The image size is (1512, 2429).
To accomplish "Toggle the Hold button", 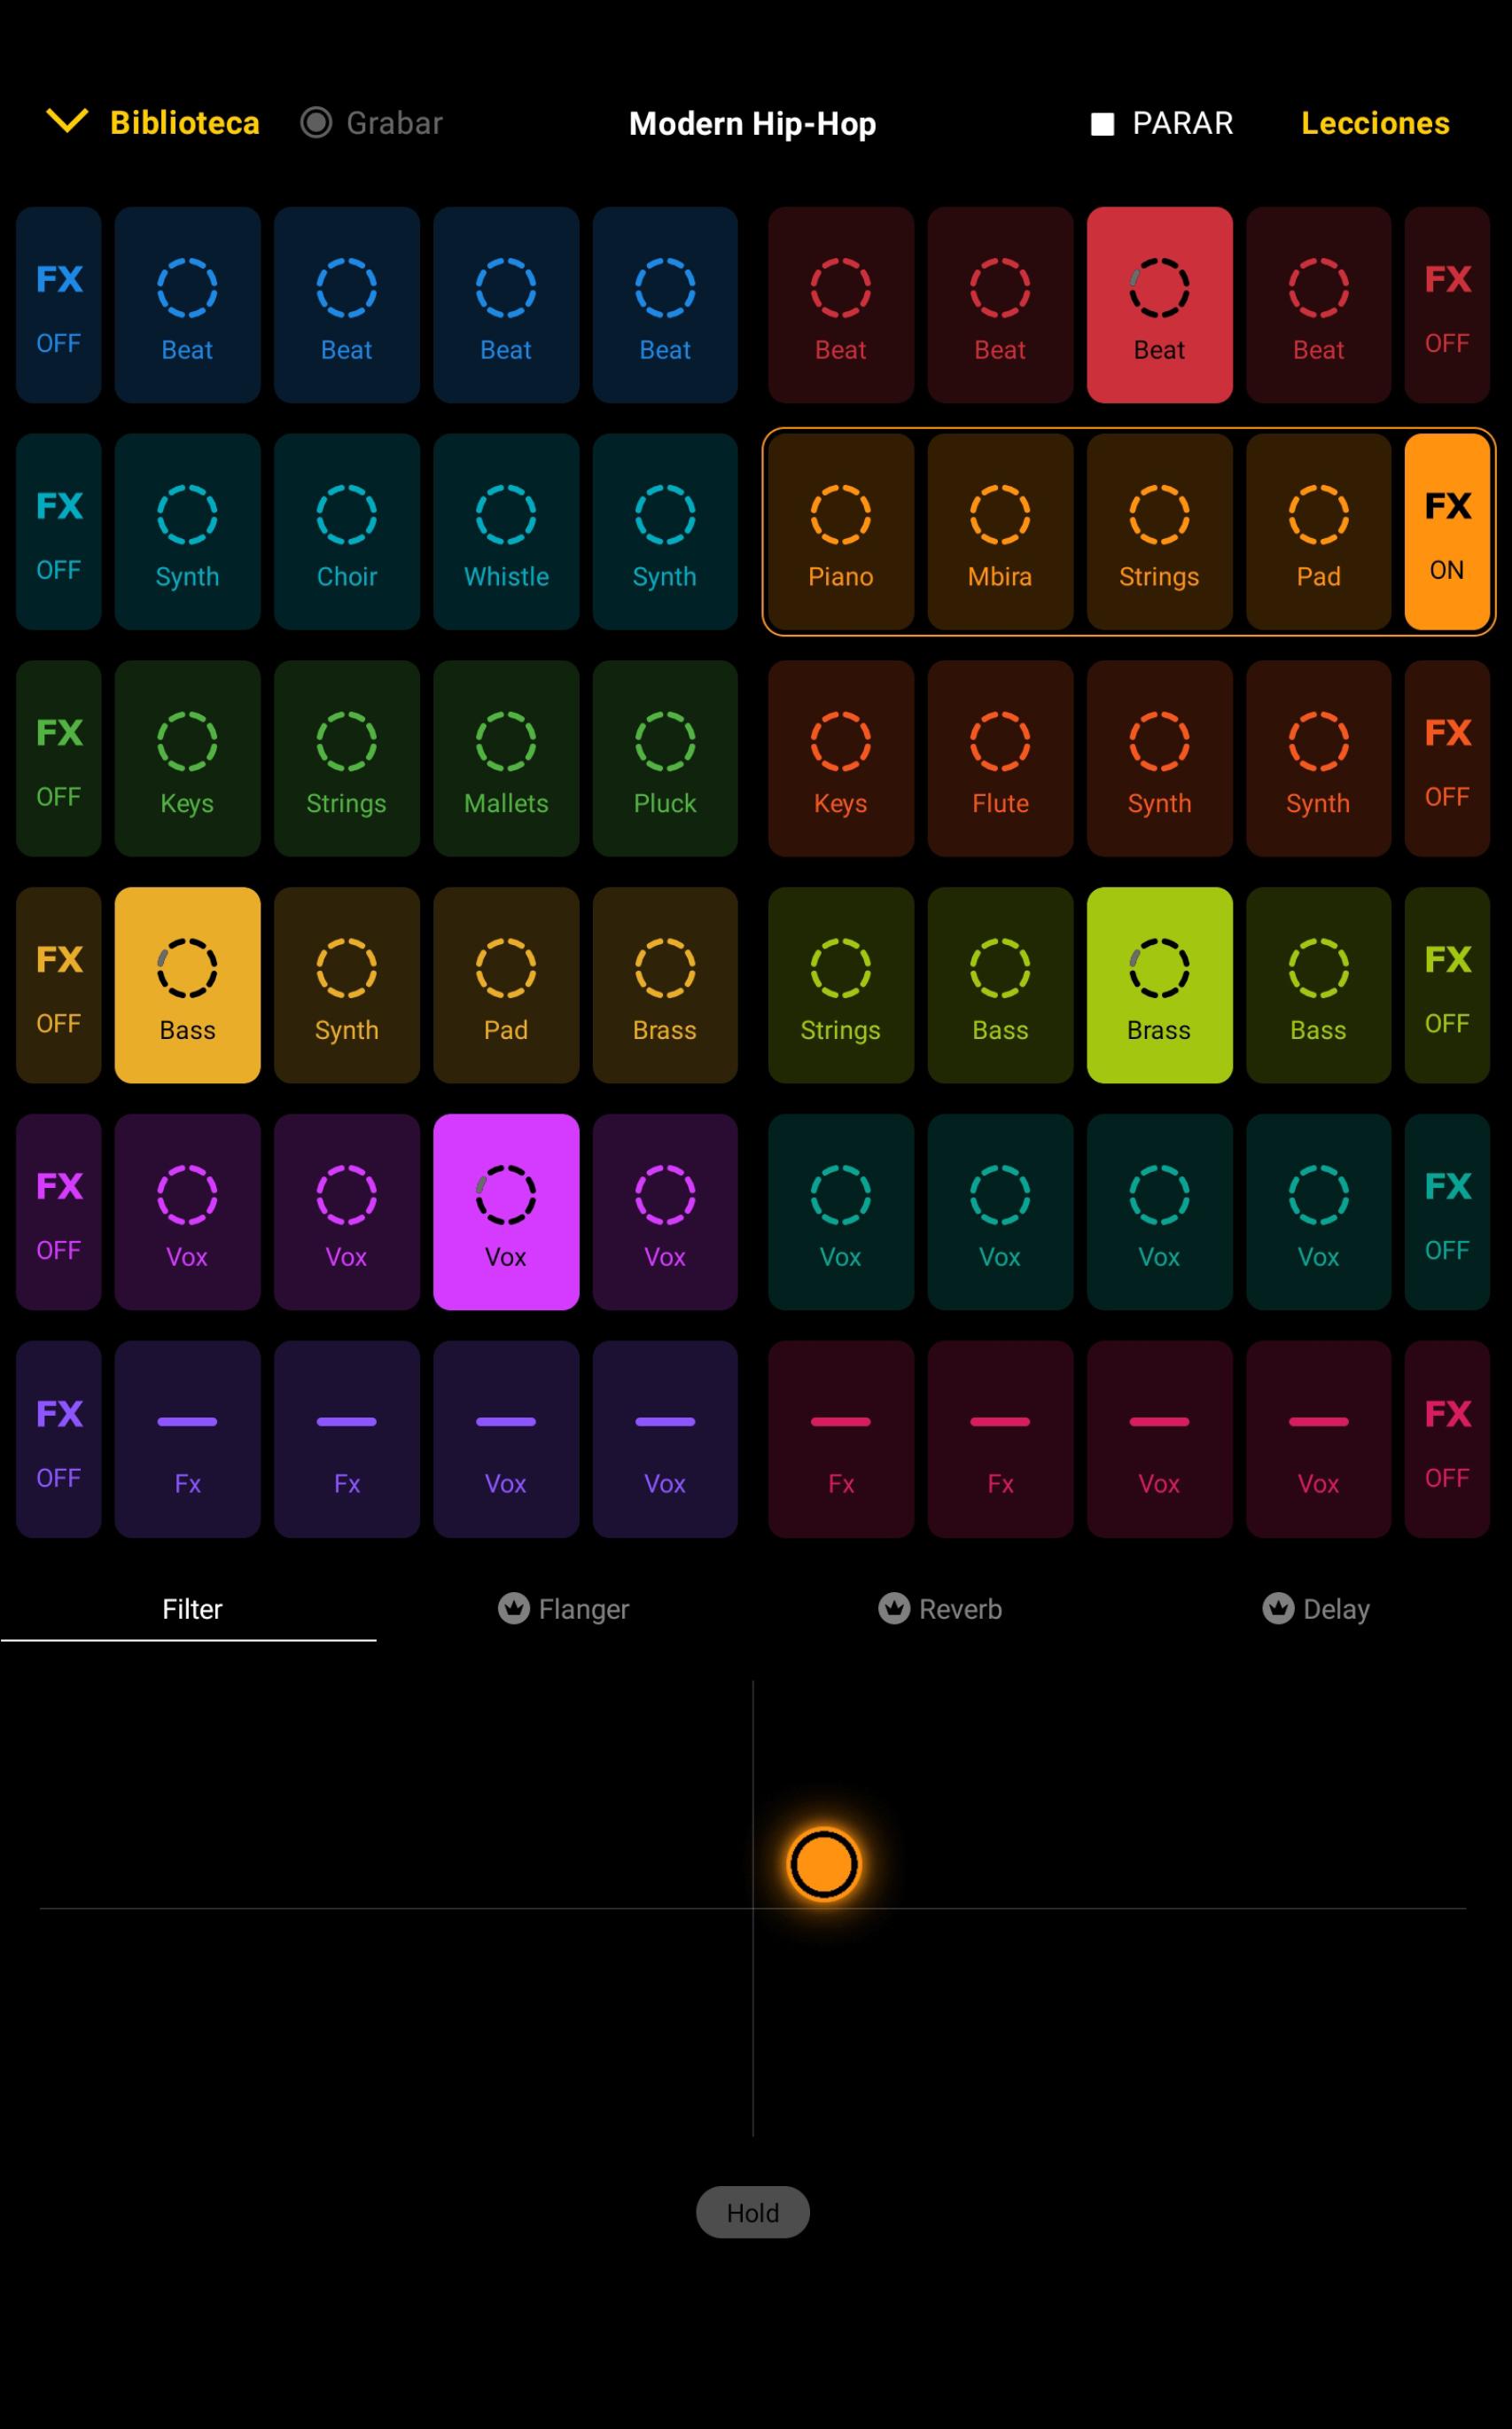I will pyautogui.click(x=753, y=2213).
